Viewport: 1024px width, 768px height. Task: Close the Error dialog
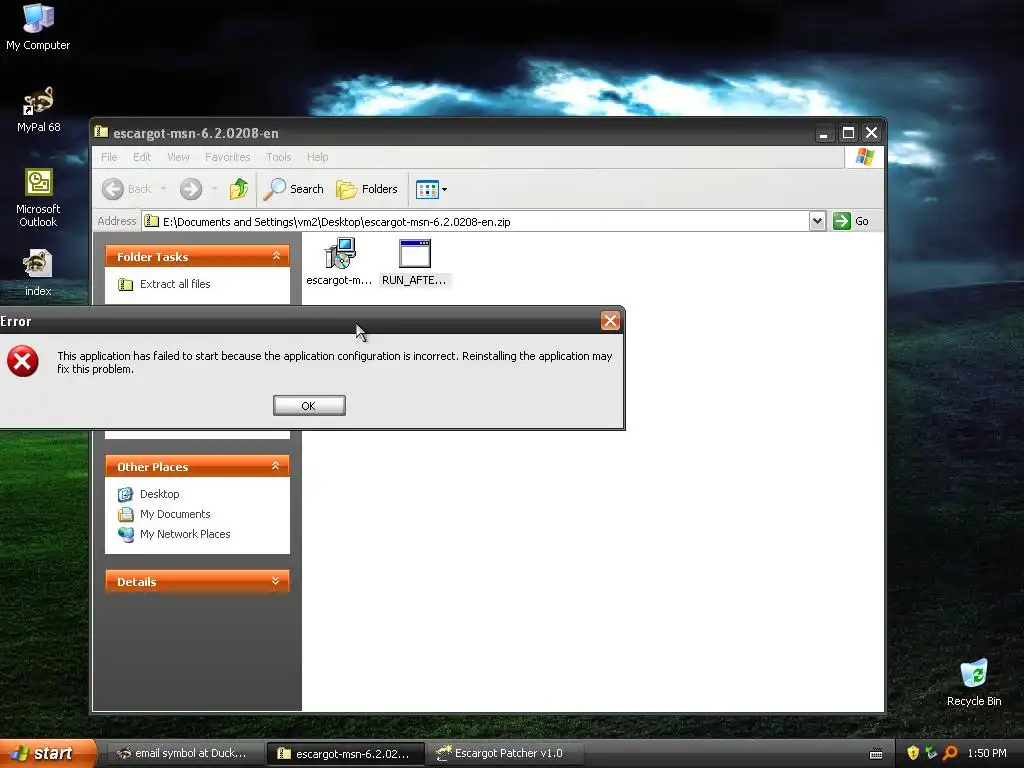click(610, 321)
